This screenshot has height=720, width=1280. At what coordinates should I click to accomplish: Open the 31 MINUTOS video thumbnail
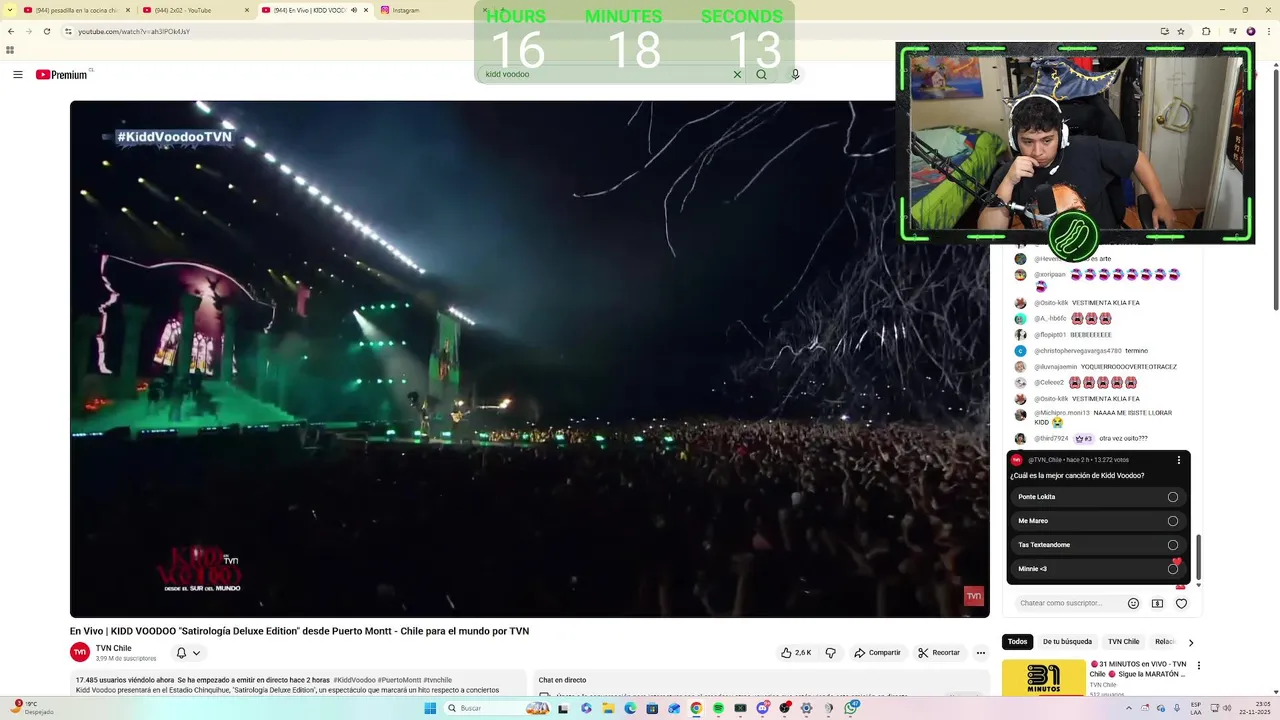[1044, 677]
